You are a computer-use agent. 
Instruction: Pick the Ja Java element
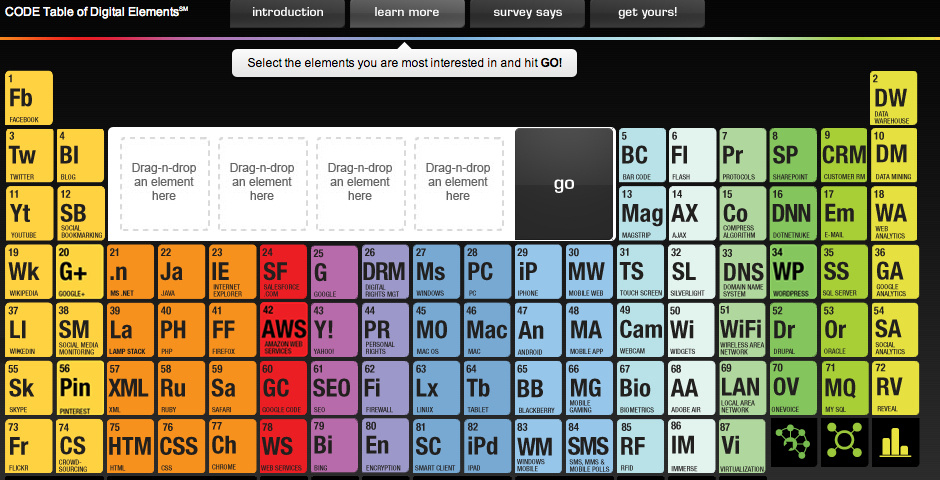click(182, 271)
